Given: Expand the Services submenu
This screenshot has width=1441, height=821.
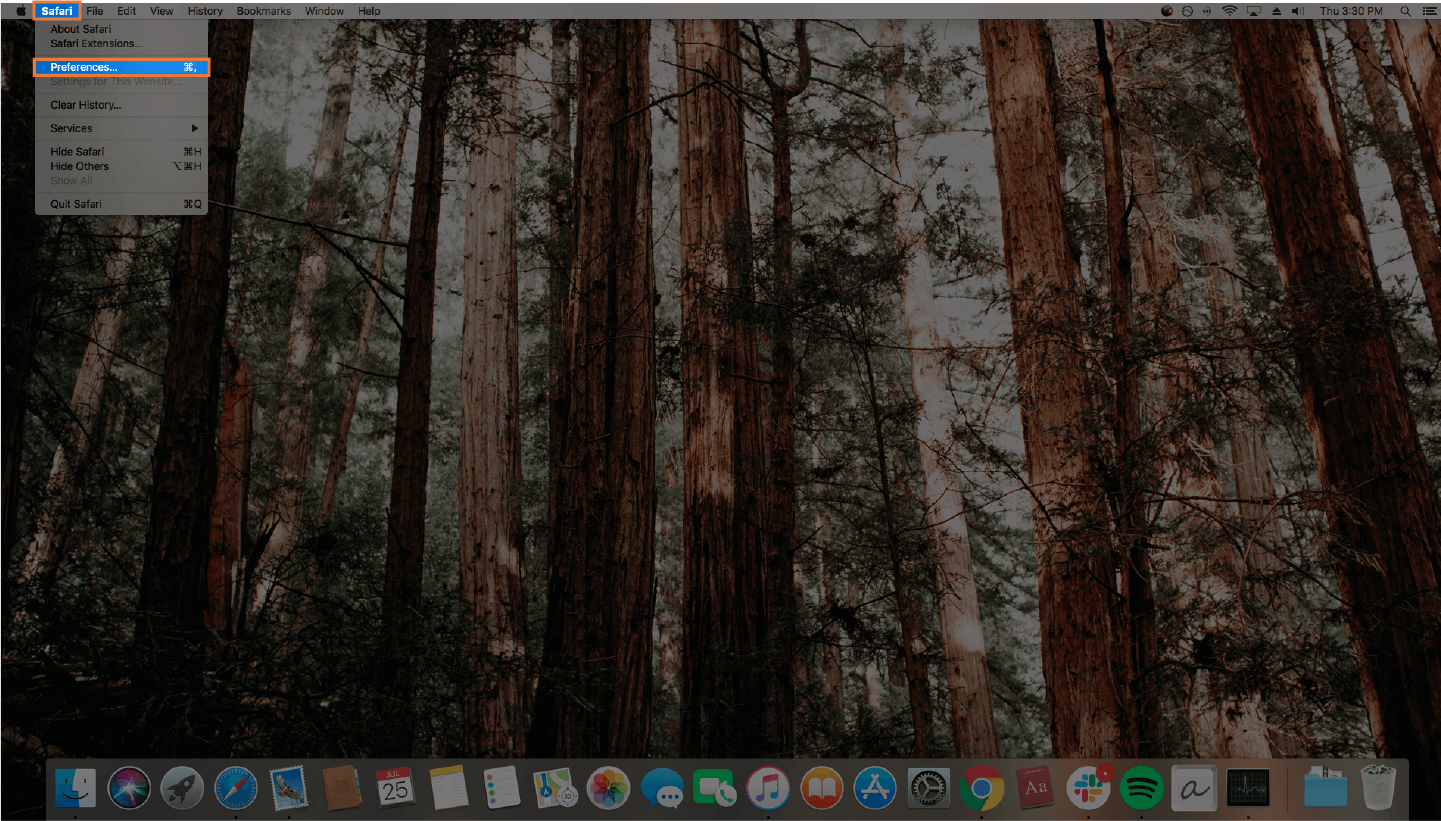Looking at the screenshot, I should click(x=121, y=128).
